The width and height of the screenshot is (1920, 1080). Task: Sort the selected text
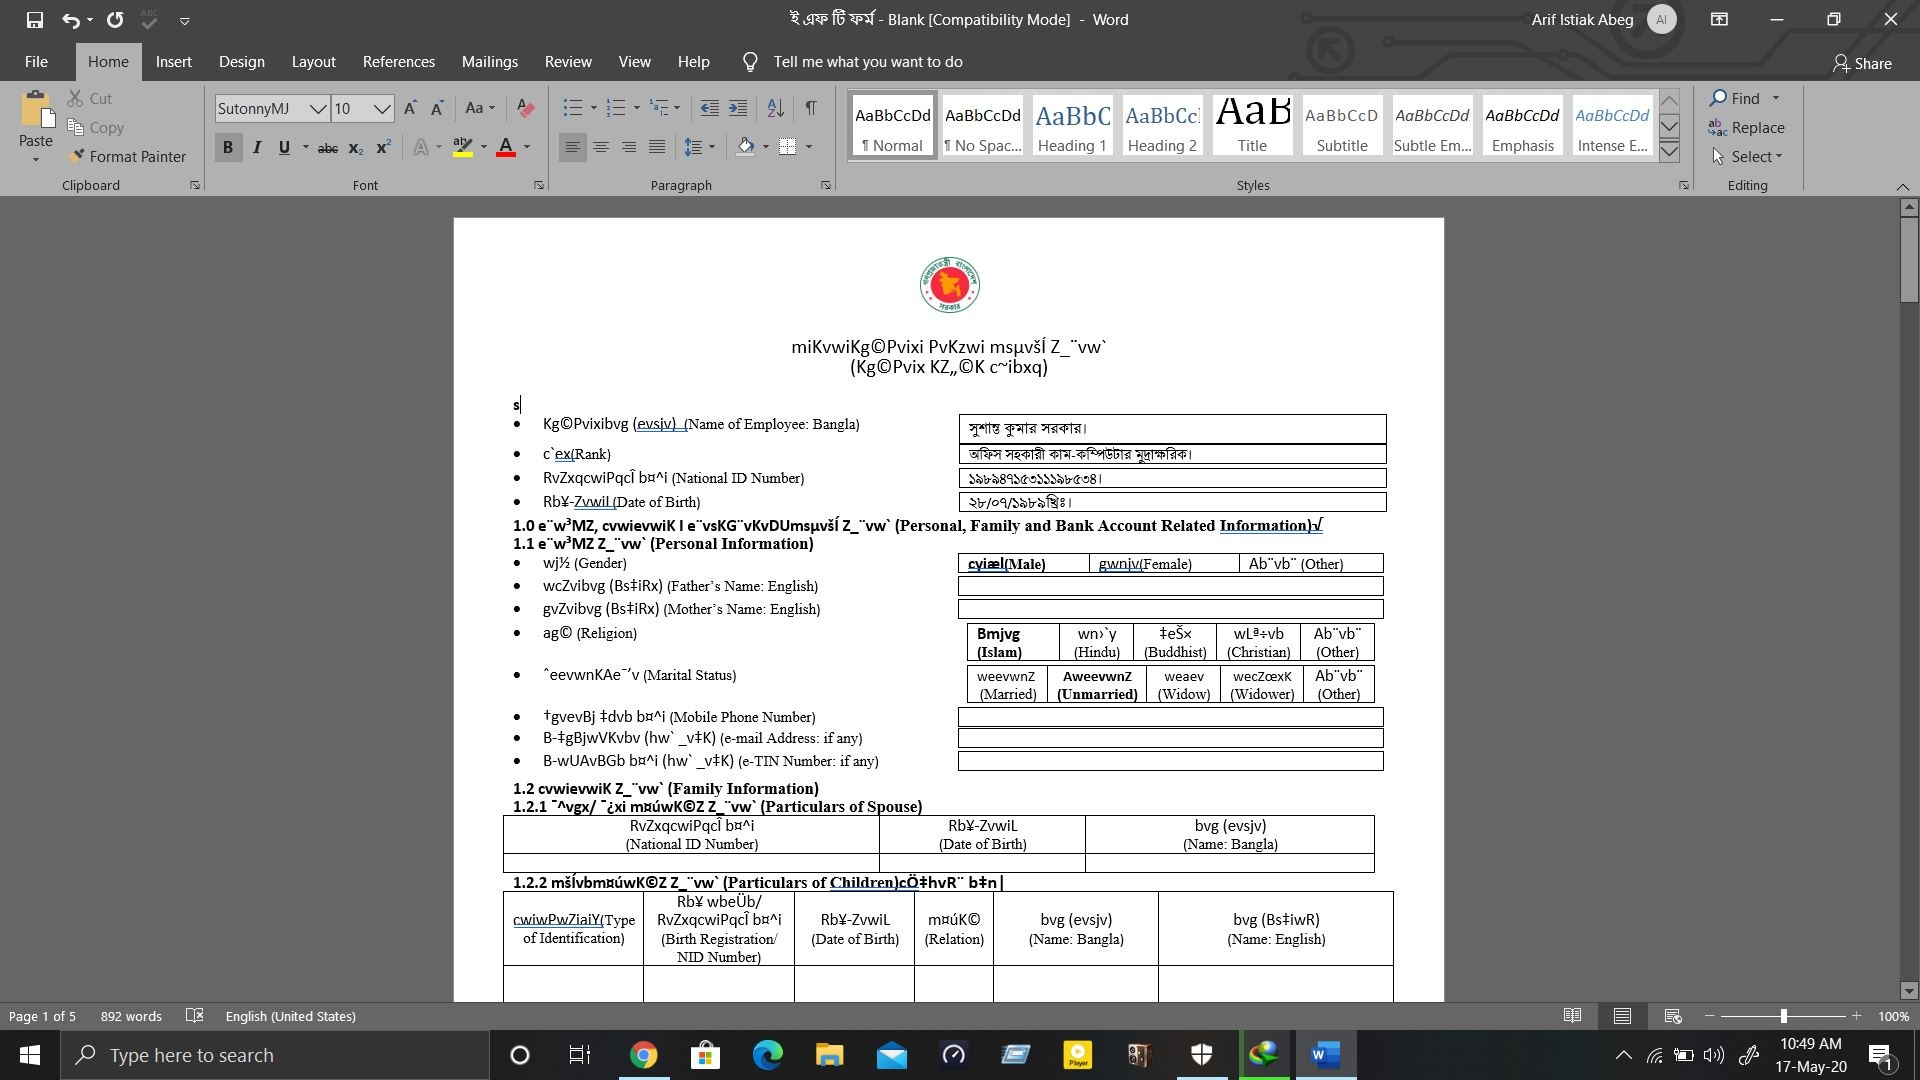coord(775,108)
